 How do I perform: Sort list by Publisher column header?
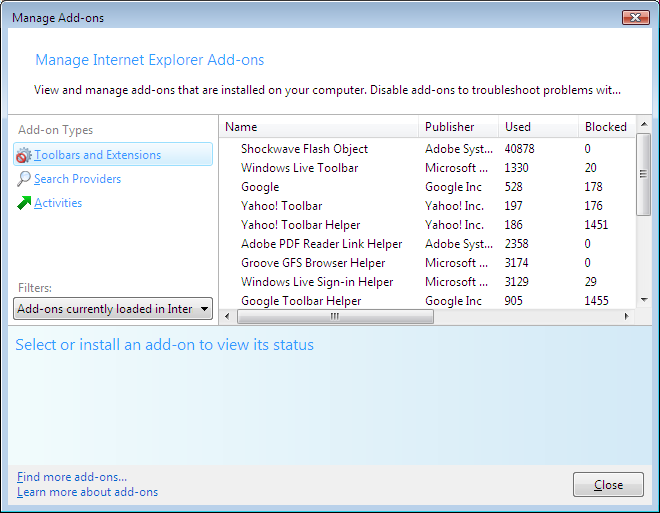[x=458, y=127]
